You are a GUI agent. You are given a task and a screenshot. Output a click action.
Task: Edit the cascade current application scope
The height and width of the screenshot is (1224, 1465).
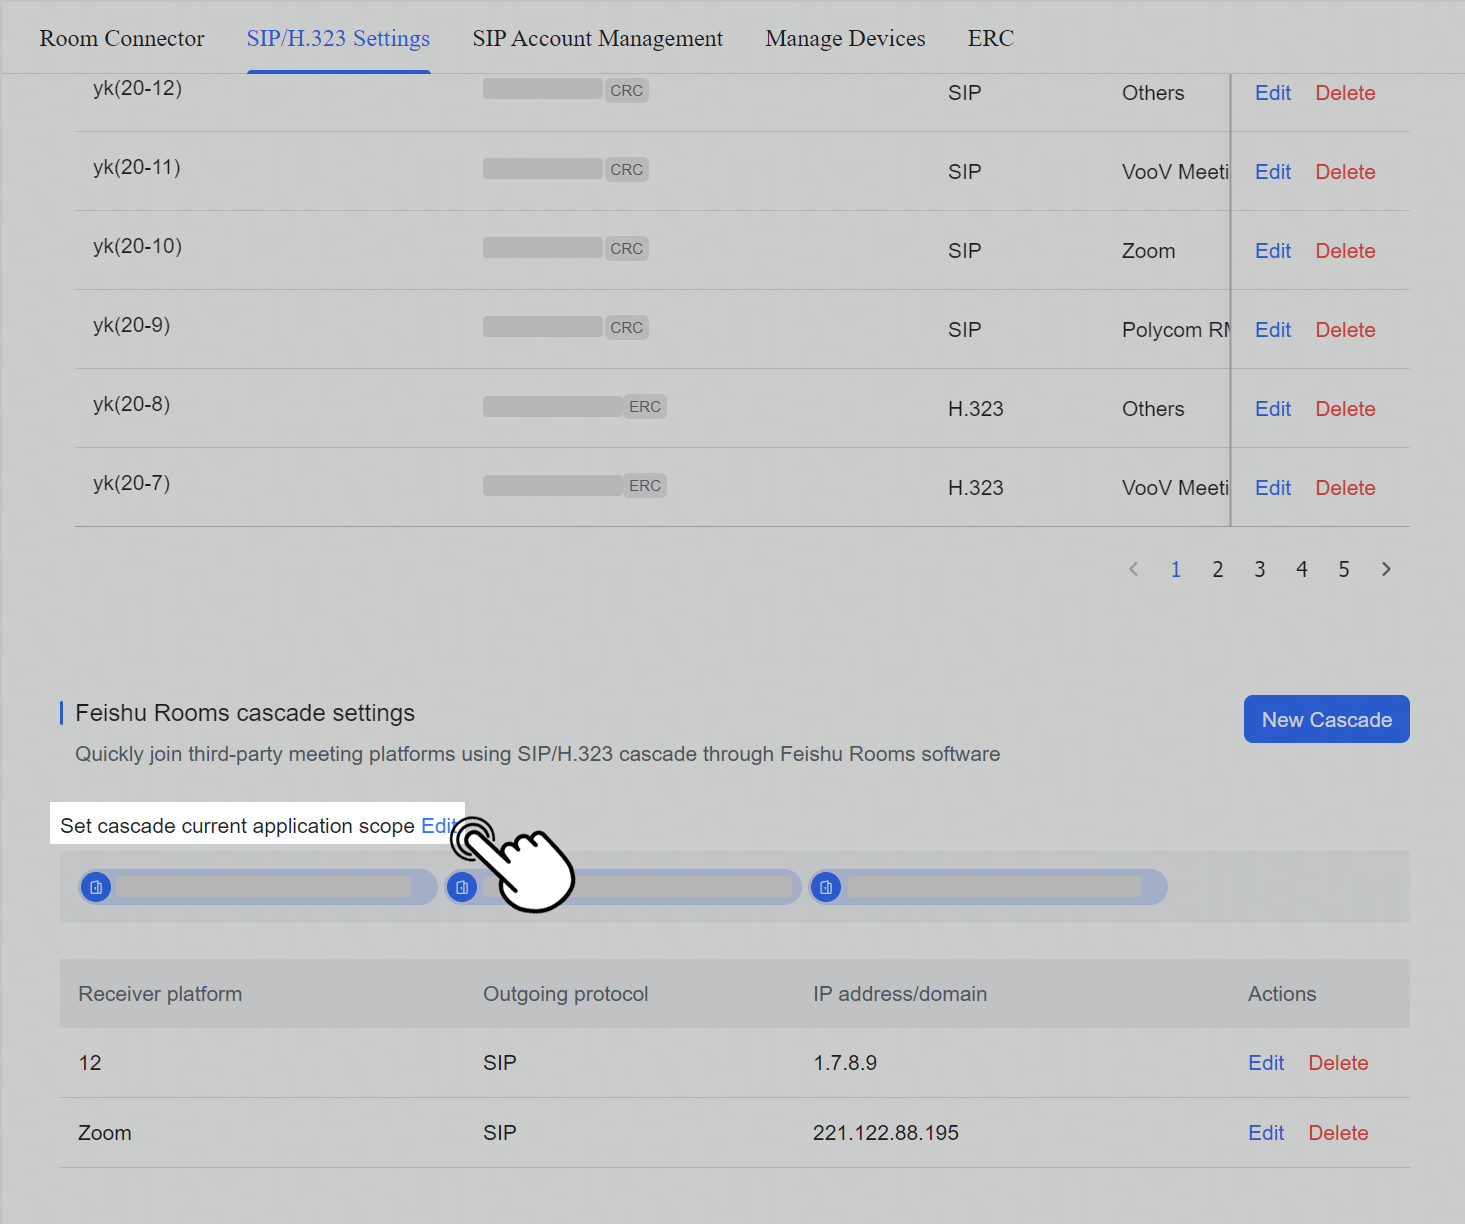[x=439, y=826]
